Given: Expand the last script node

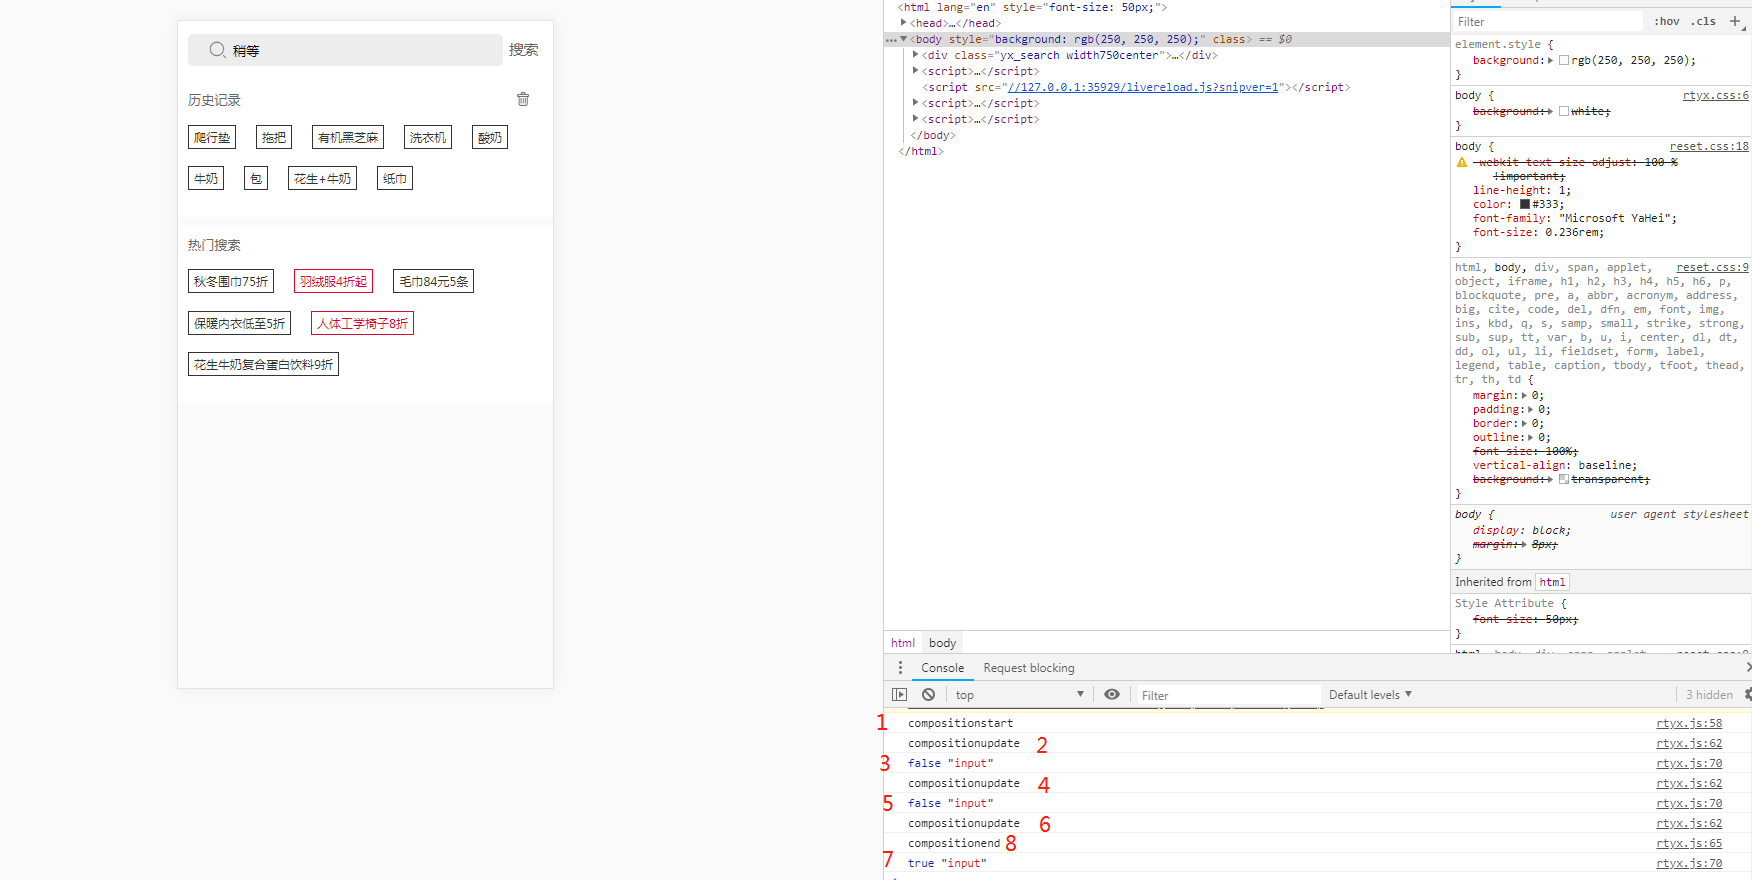Looking at the screenshot, I should 915,119.
